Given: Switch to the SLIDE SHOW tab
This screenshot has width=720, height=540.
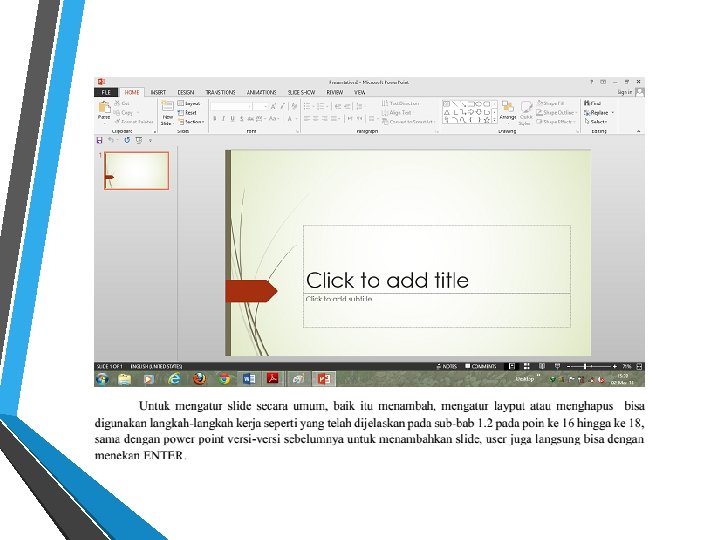Looking at the screenshot, I should 301,92.
